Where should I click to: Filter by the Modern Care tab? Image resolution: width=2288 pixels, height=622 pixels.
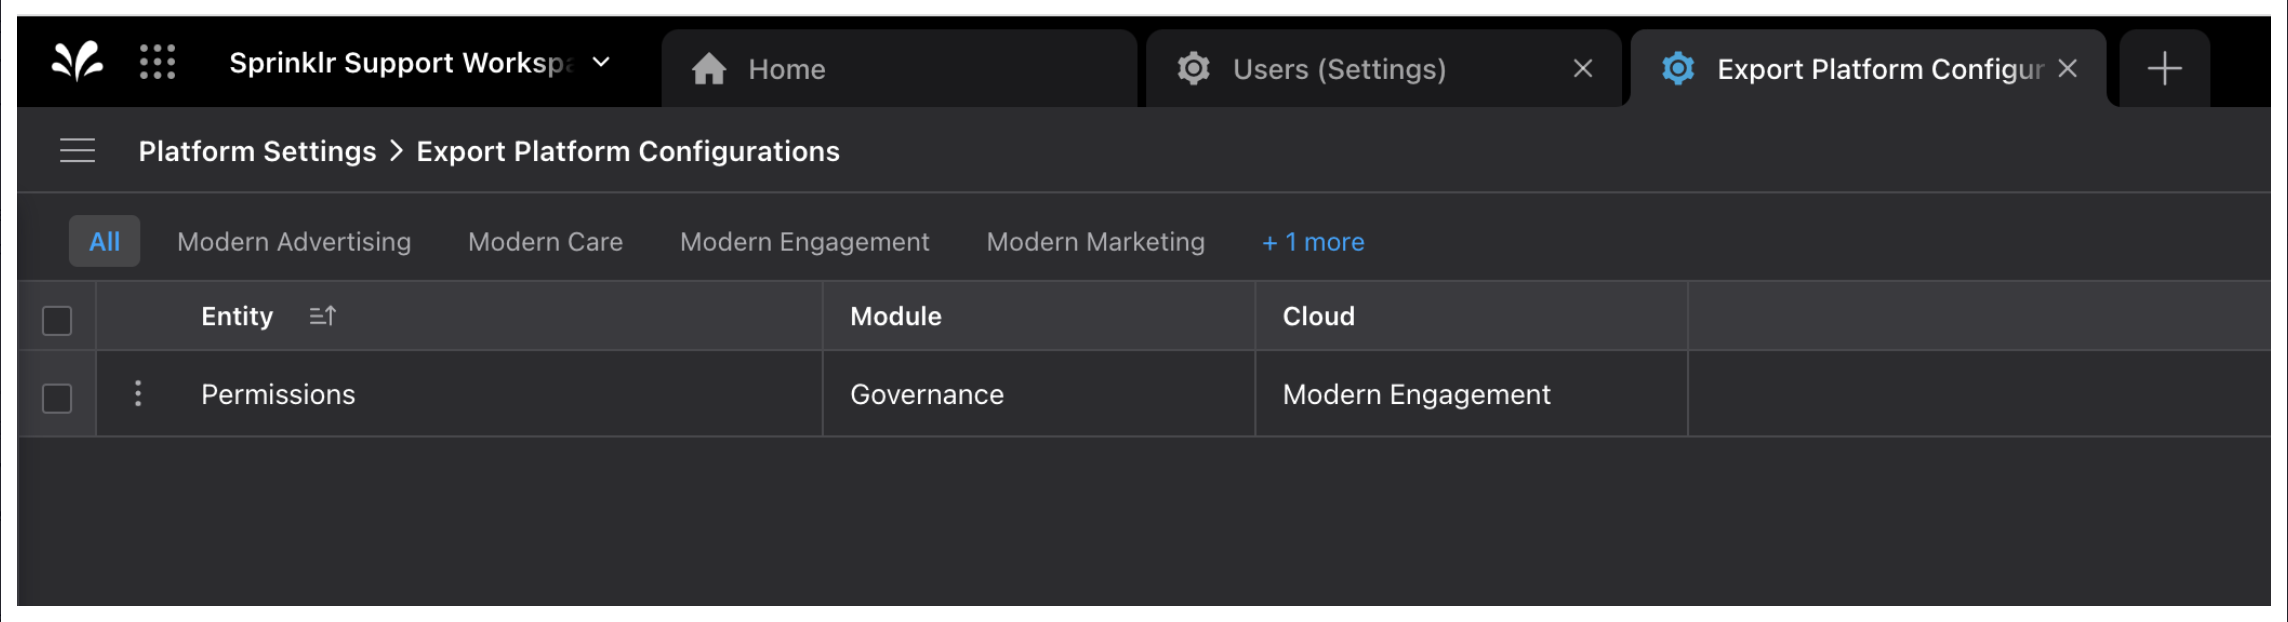545,242
